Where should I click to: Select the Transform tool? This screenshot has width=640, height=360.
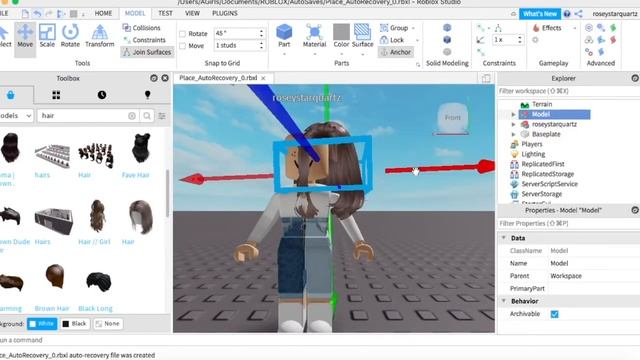pyautogui.click(x=100, y=36)
